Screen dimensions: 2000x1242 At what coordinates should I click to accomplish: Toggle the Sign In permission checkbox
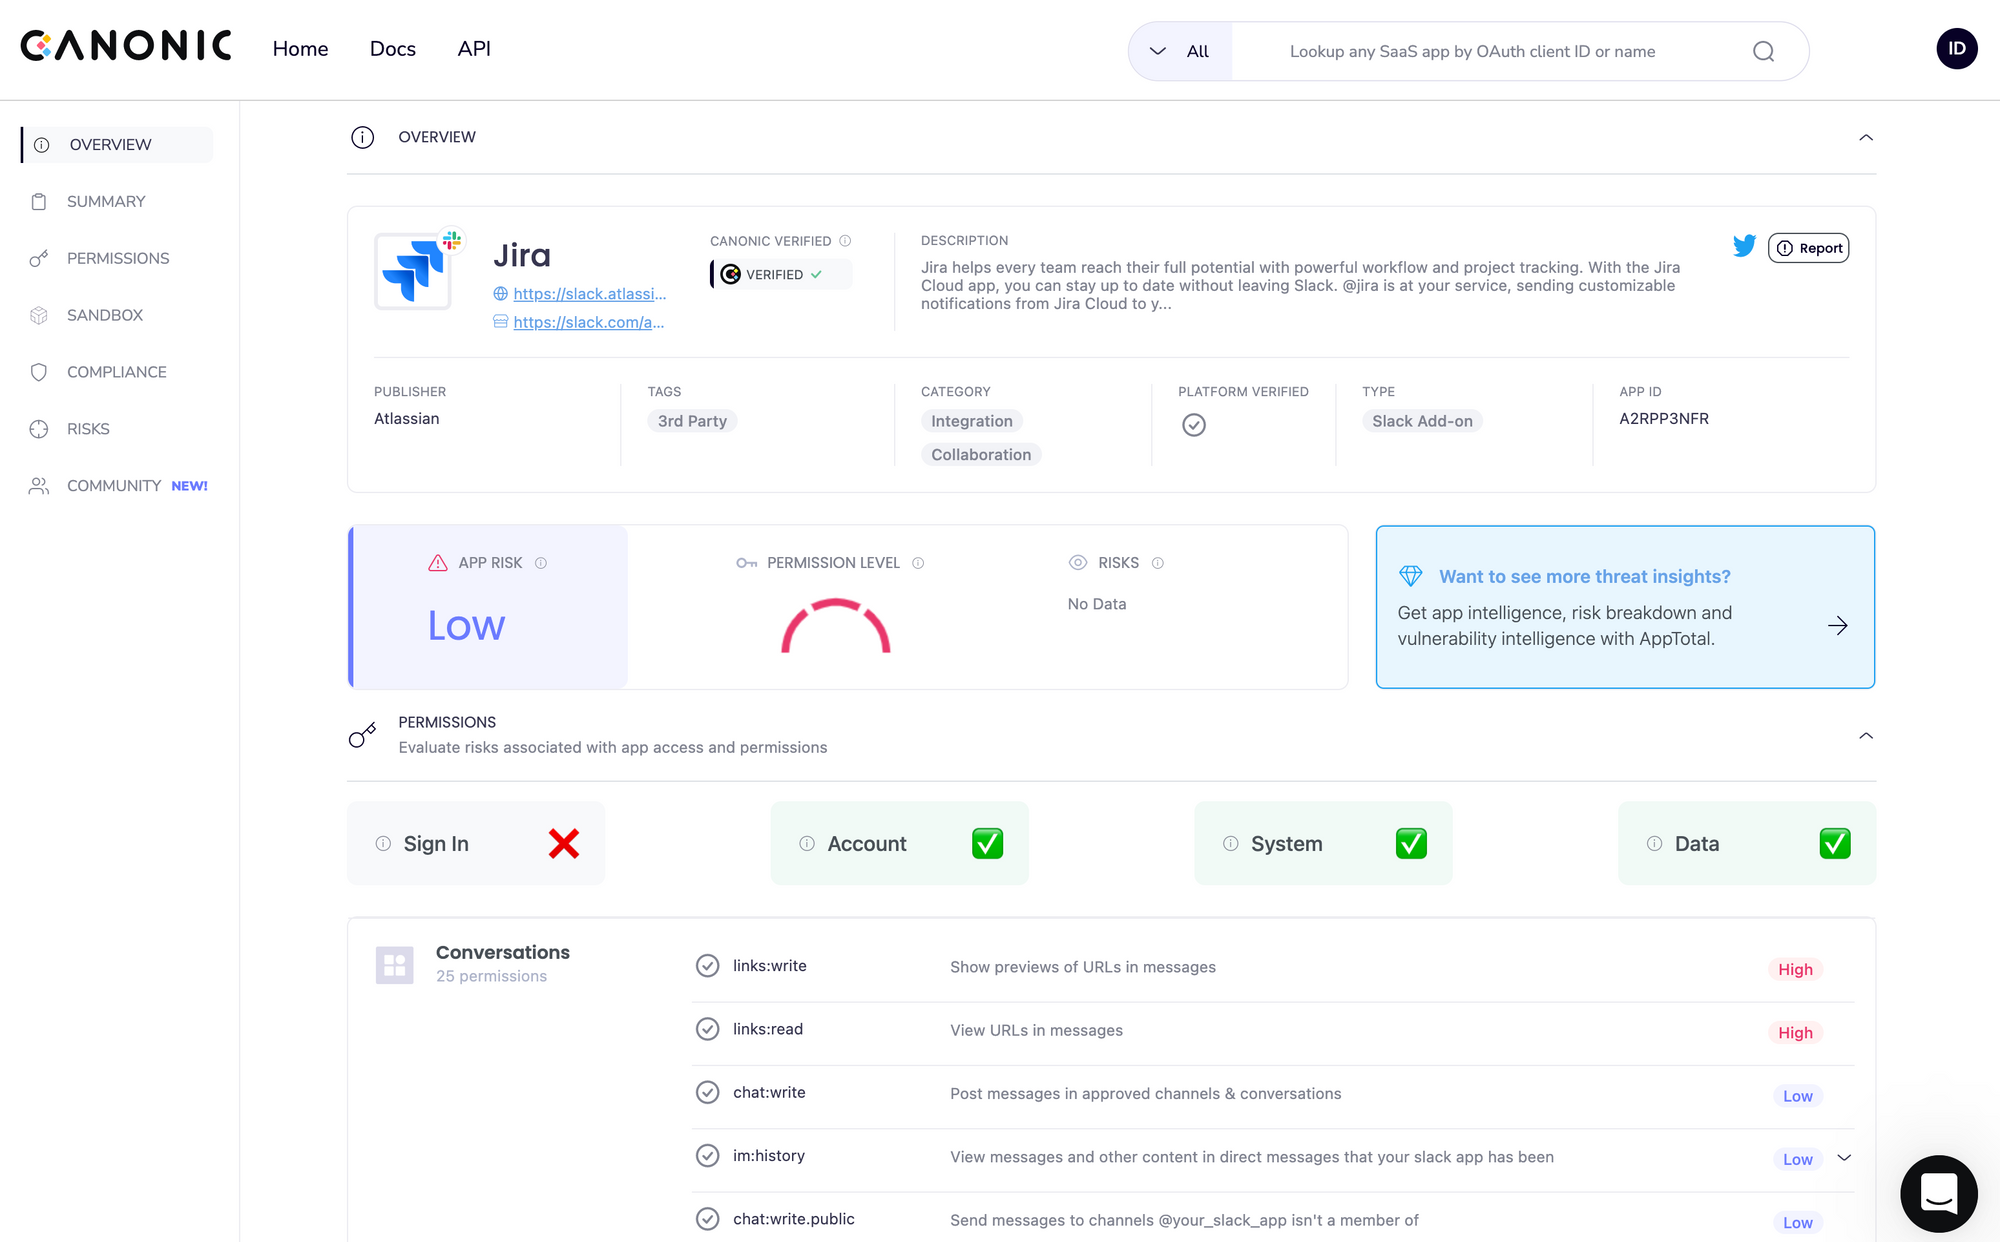coord(564,843)
